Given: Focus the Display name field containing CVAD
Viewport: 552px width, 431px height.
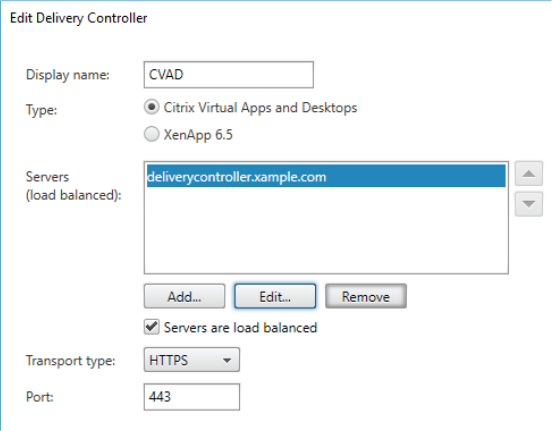Looking at the screenshot, I should pyautogui.click(x=228, y=75).
